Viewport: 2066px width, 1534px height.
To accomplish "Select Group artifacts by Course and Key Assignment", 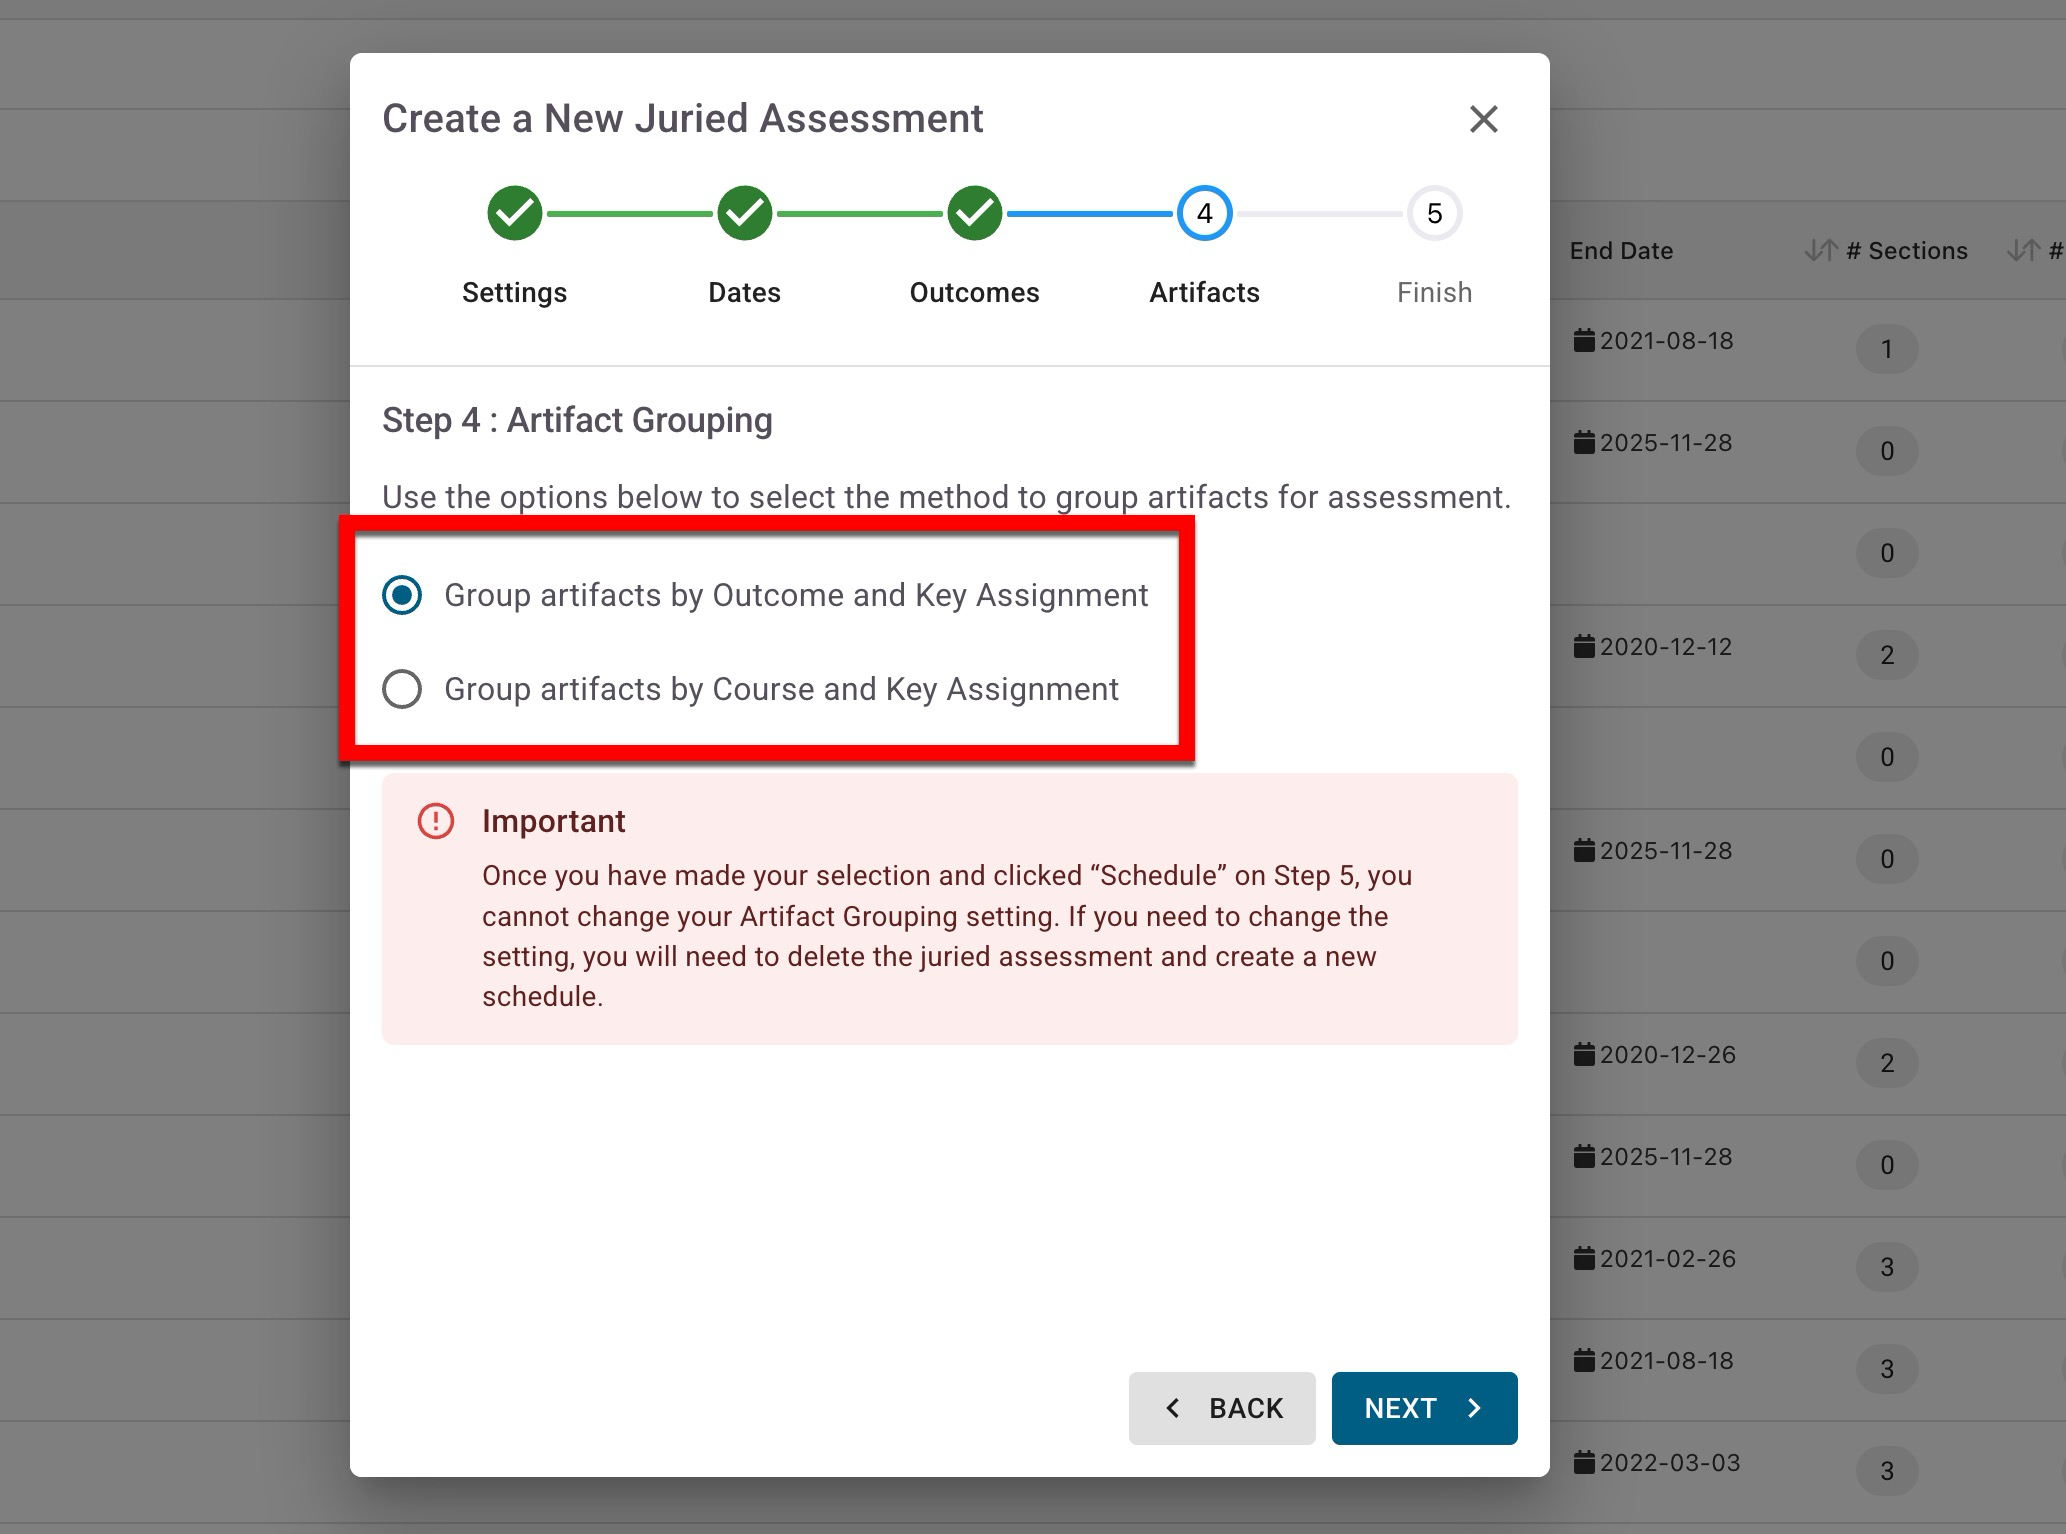I will (402, 689).
